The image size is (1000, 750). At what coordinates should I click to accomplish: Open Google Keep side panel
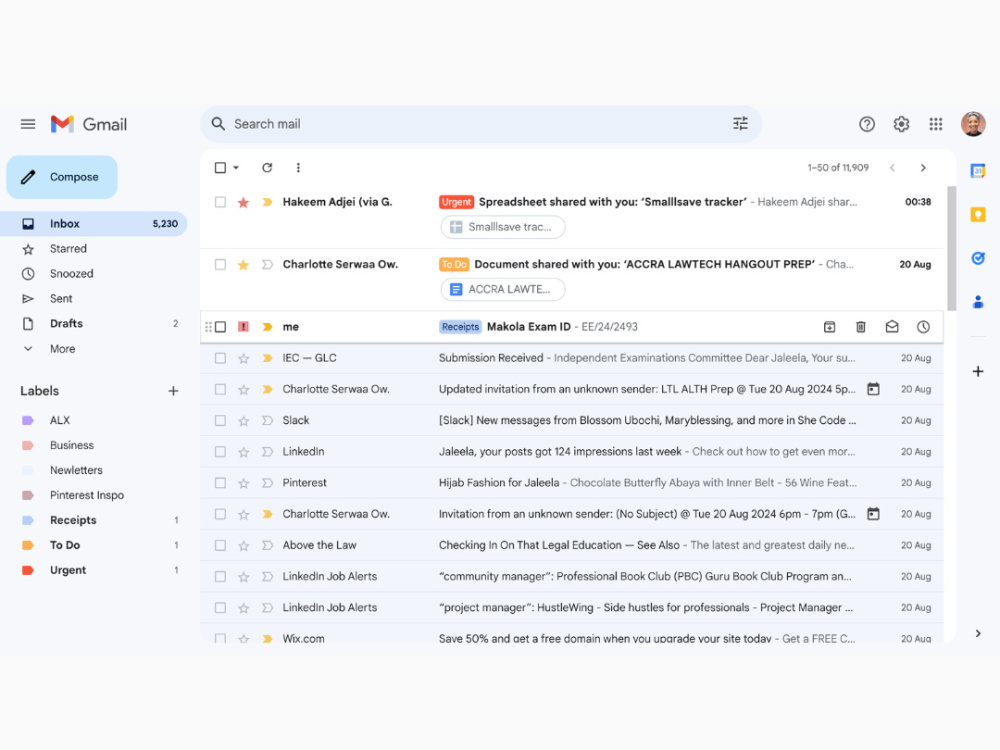pyautogui.click(x=978, y=214)
